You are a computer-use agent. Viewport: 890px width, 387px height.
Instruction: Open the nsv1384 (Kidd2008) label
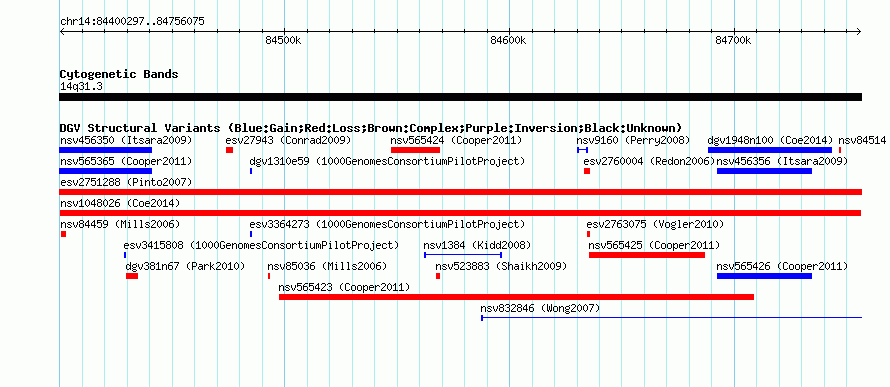coord(477,246)
